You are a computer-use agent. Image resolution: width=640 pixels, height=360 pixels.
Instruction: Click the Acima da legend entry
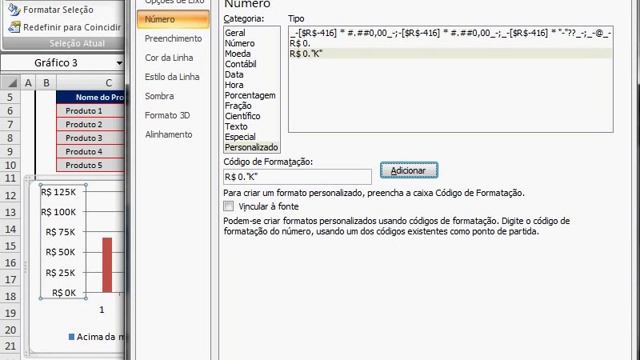click(x=97, y=337)
